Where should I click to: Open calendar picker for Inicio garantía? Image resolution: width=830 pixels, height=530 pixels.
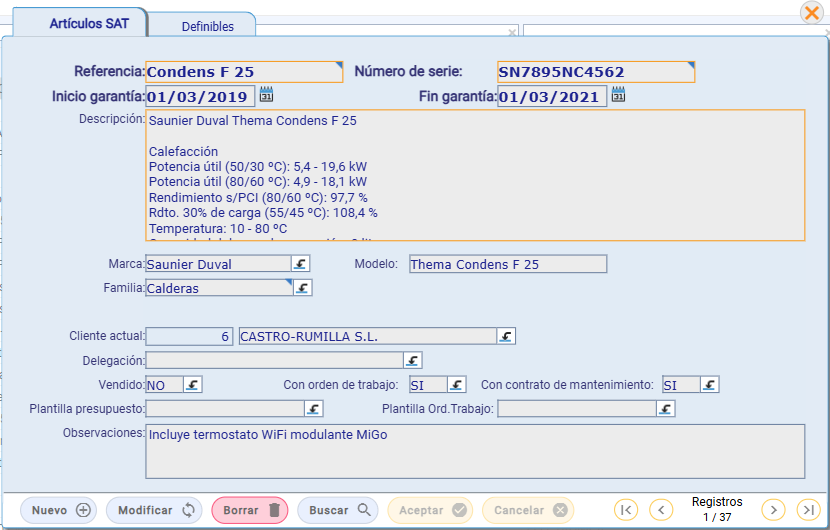[266, 95]
